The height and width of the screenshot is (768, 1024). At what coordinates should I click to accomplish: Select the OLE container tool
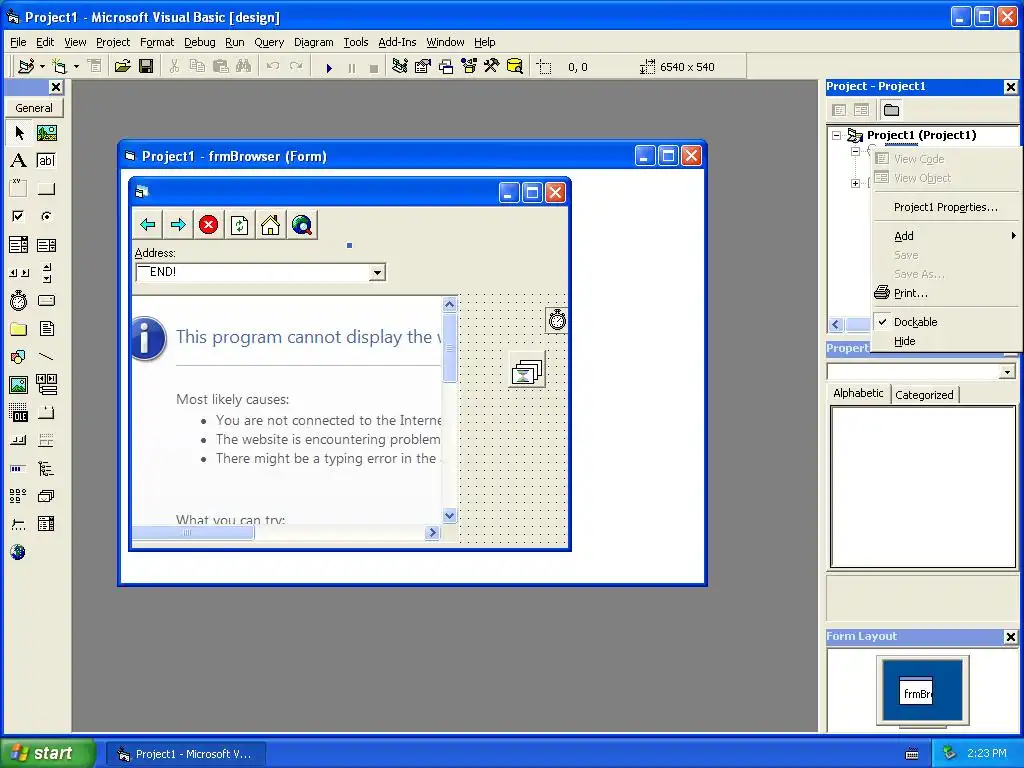[x=19, y=413]
